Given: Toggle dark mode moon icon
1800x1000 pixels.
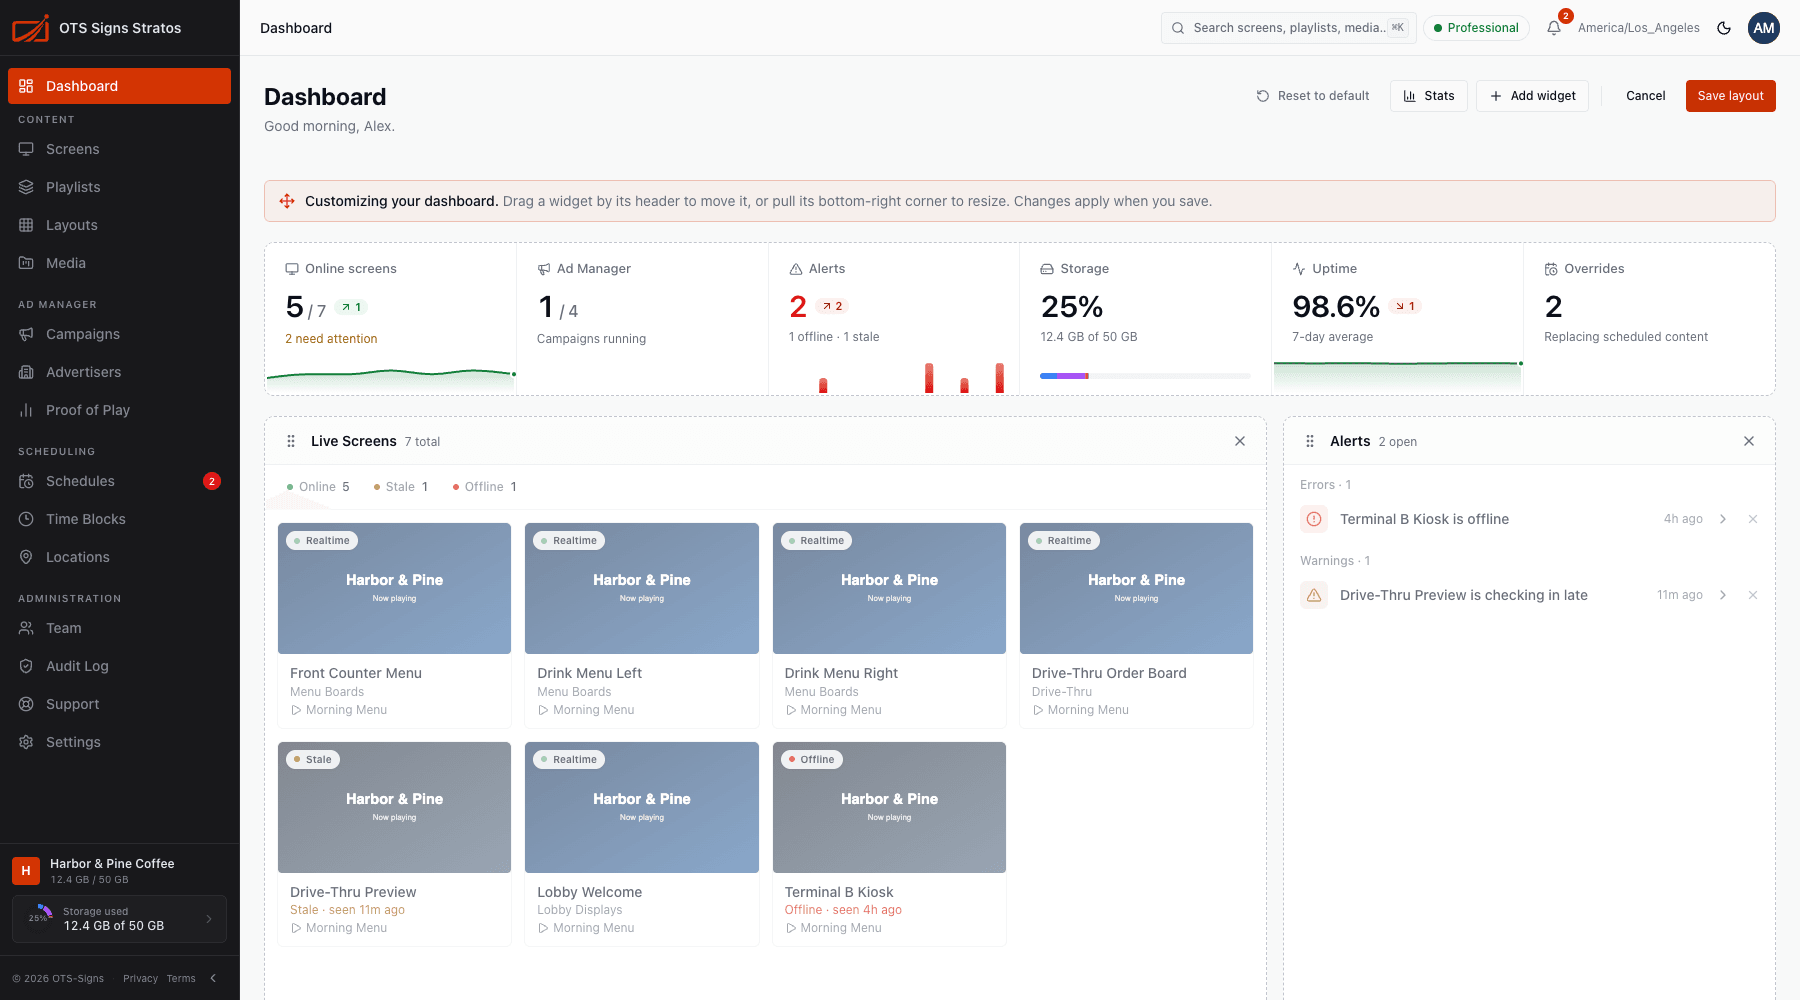Looking at the screenshot, I should (x=1724, y=28).
